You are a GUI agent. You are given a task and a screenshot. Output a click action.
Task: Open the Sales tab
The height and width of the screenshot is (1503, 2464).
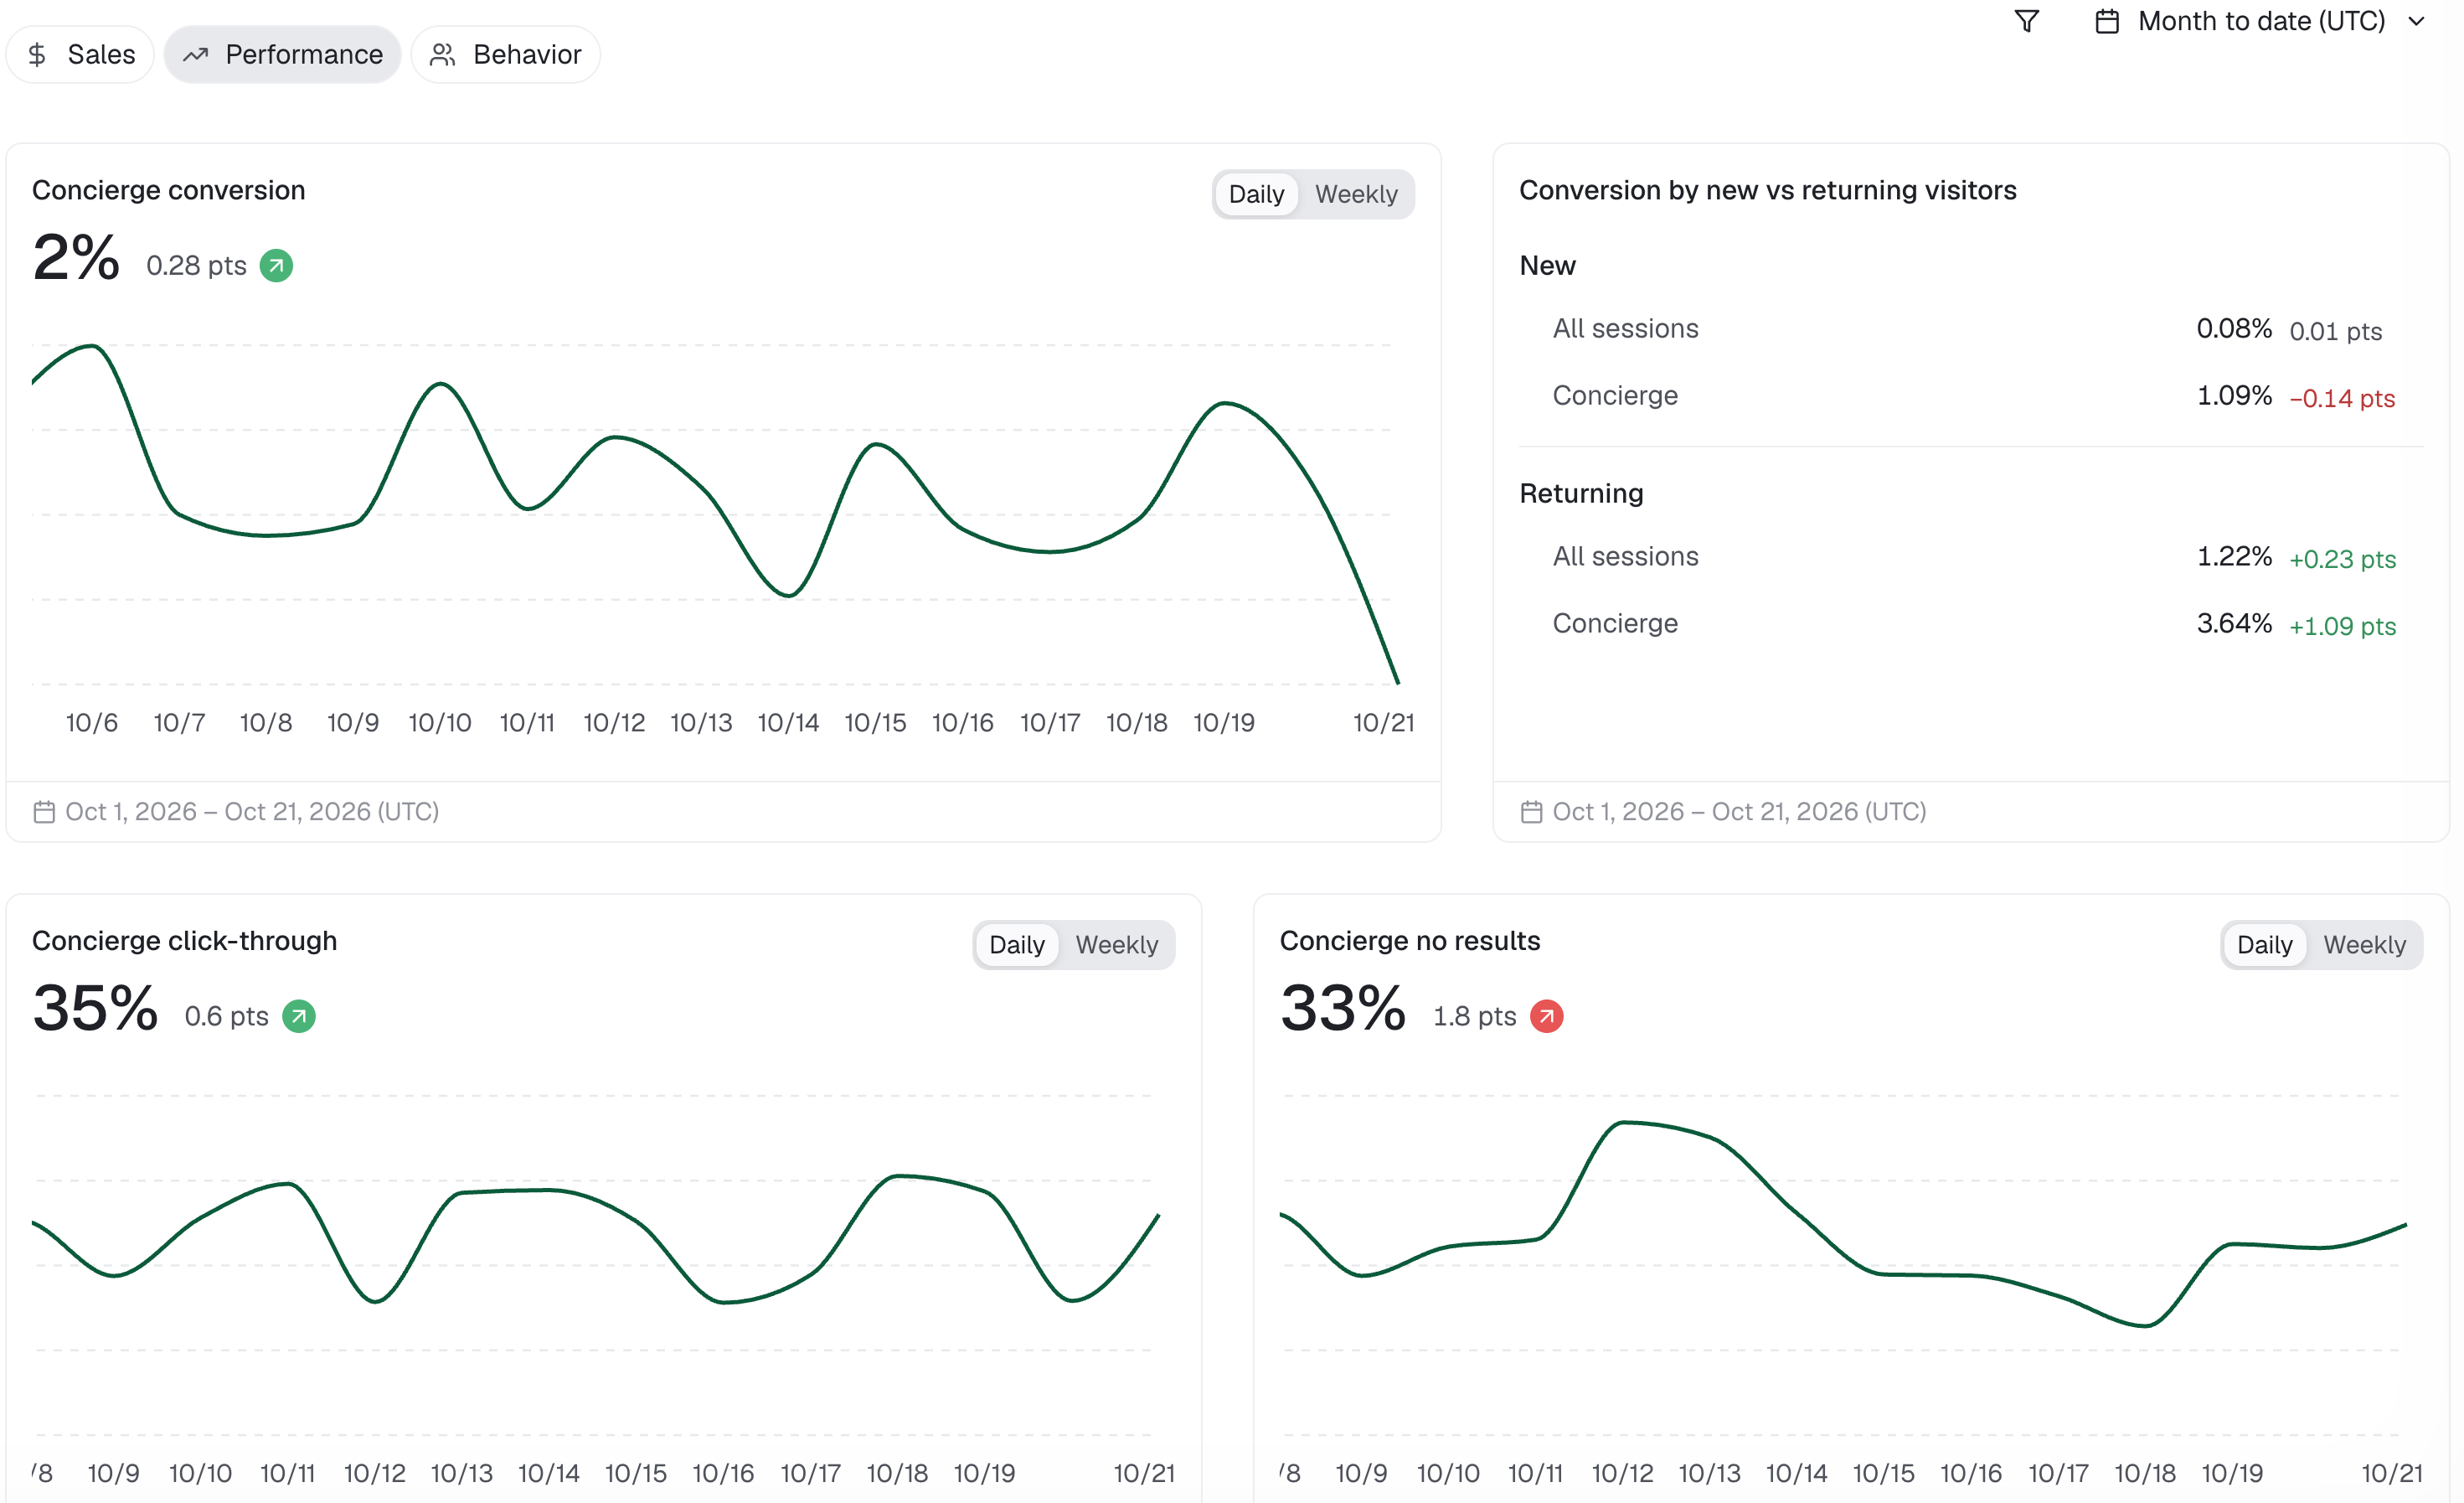(81, 54)
